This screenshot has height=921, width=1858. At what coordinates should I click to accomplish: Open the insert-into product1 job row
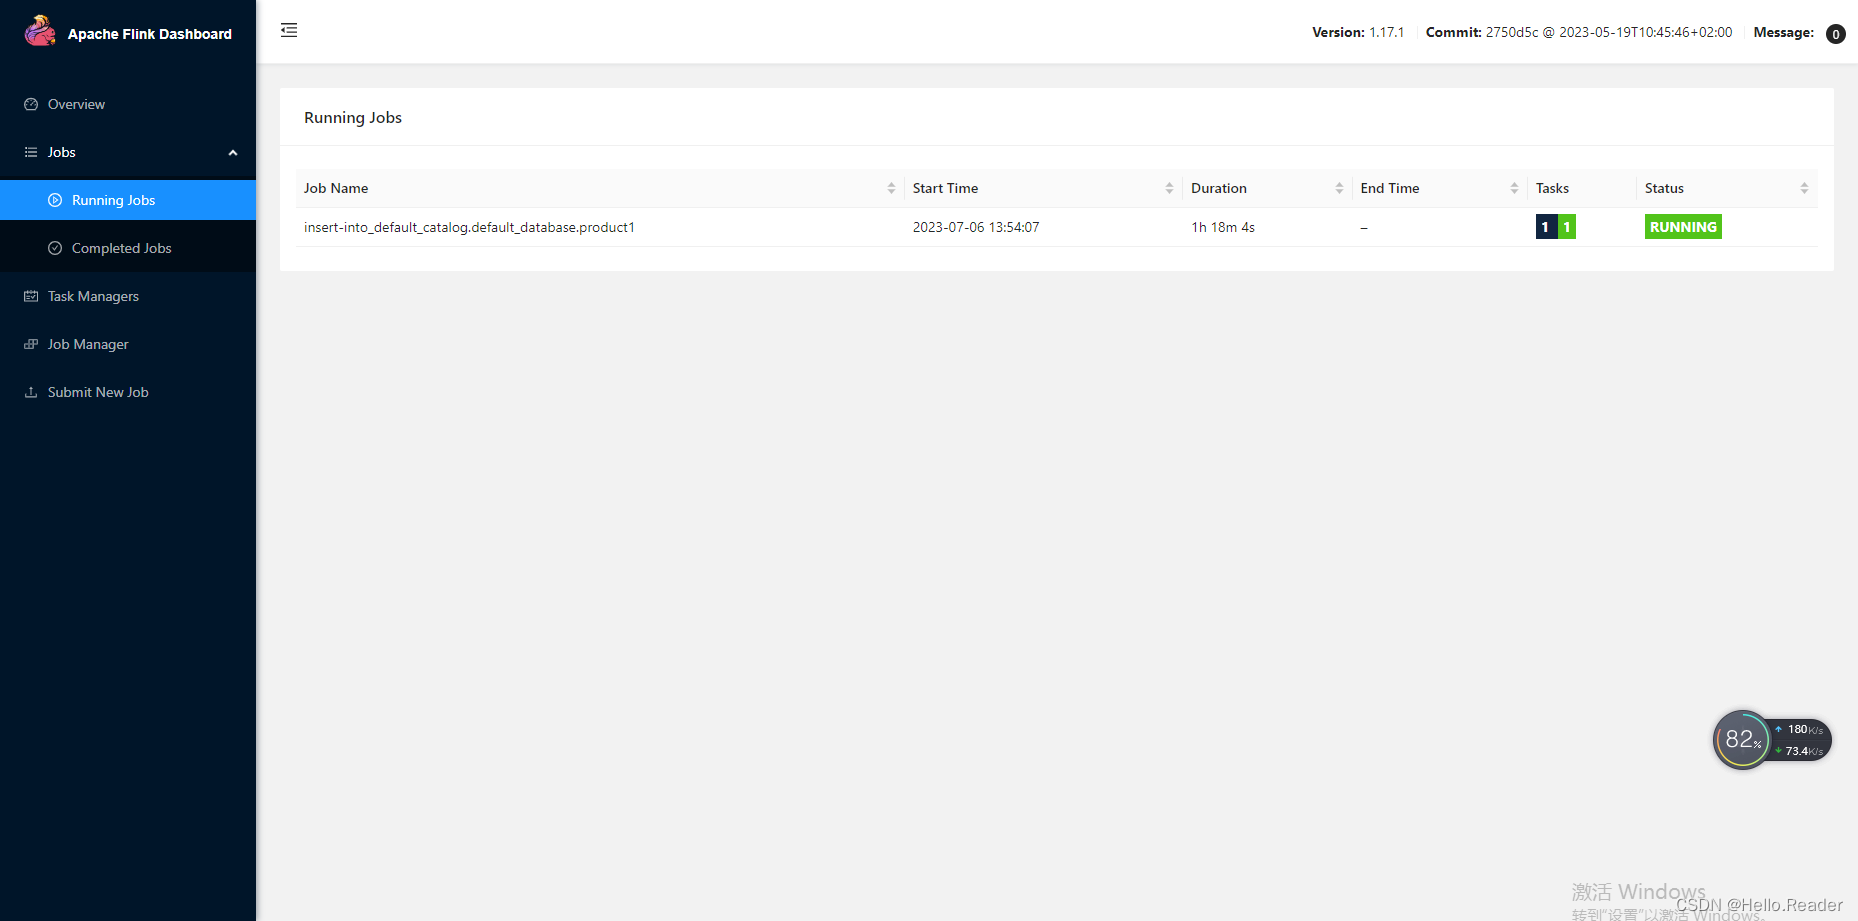[x=1056, y=227]
